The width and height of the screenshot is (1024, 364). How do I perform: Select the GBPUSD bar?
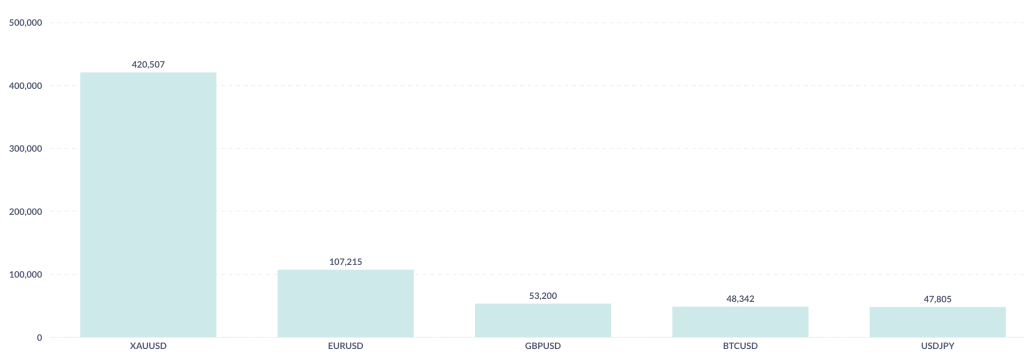[x=543, y=320]
